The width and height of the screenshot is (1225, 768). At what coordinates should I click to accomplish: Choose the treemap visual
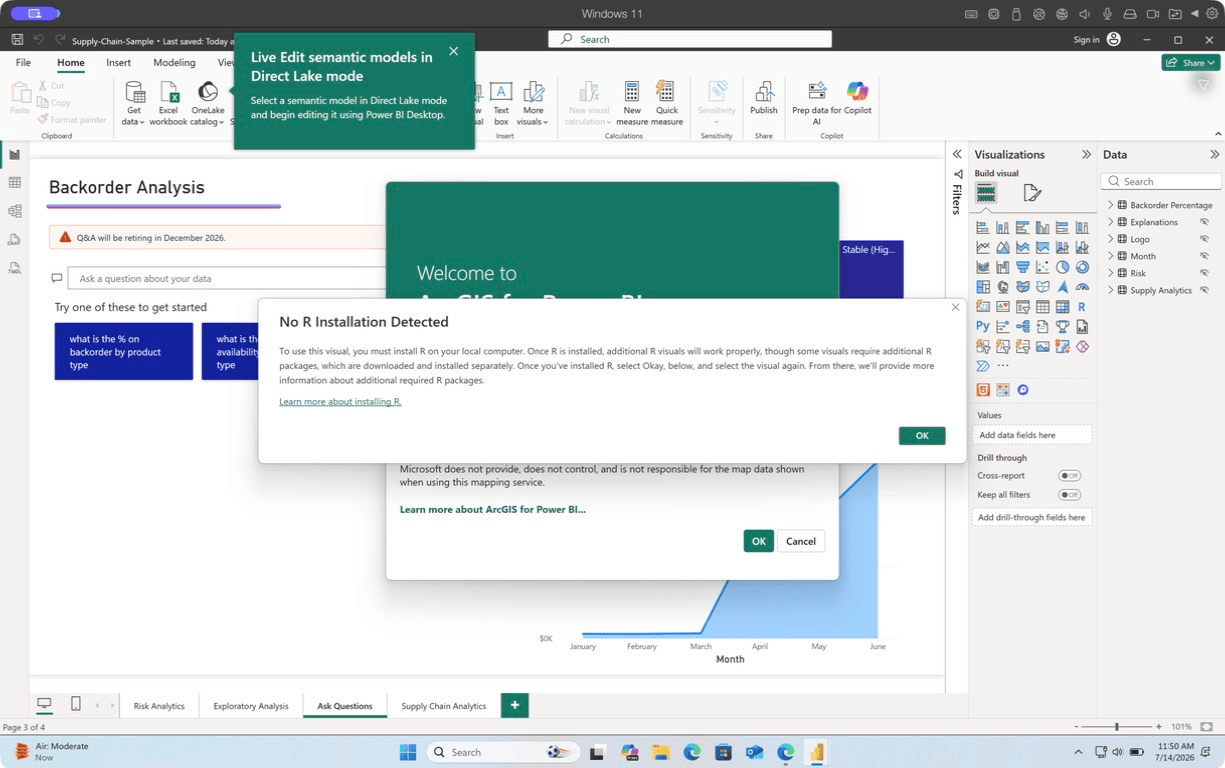point(983,287)
